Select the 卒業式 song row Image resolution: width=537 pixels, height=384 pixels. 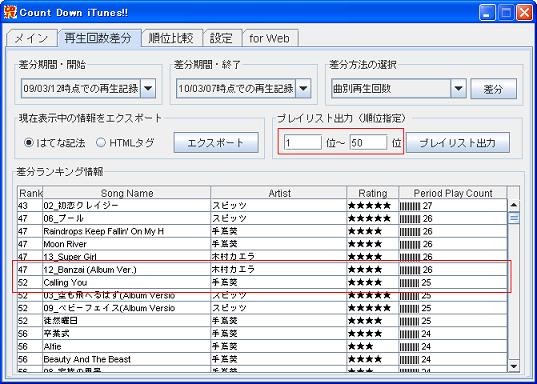[x=262, y=333]
